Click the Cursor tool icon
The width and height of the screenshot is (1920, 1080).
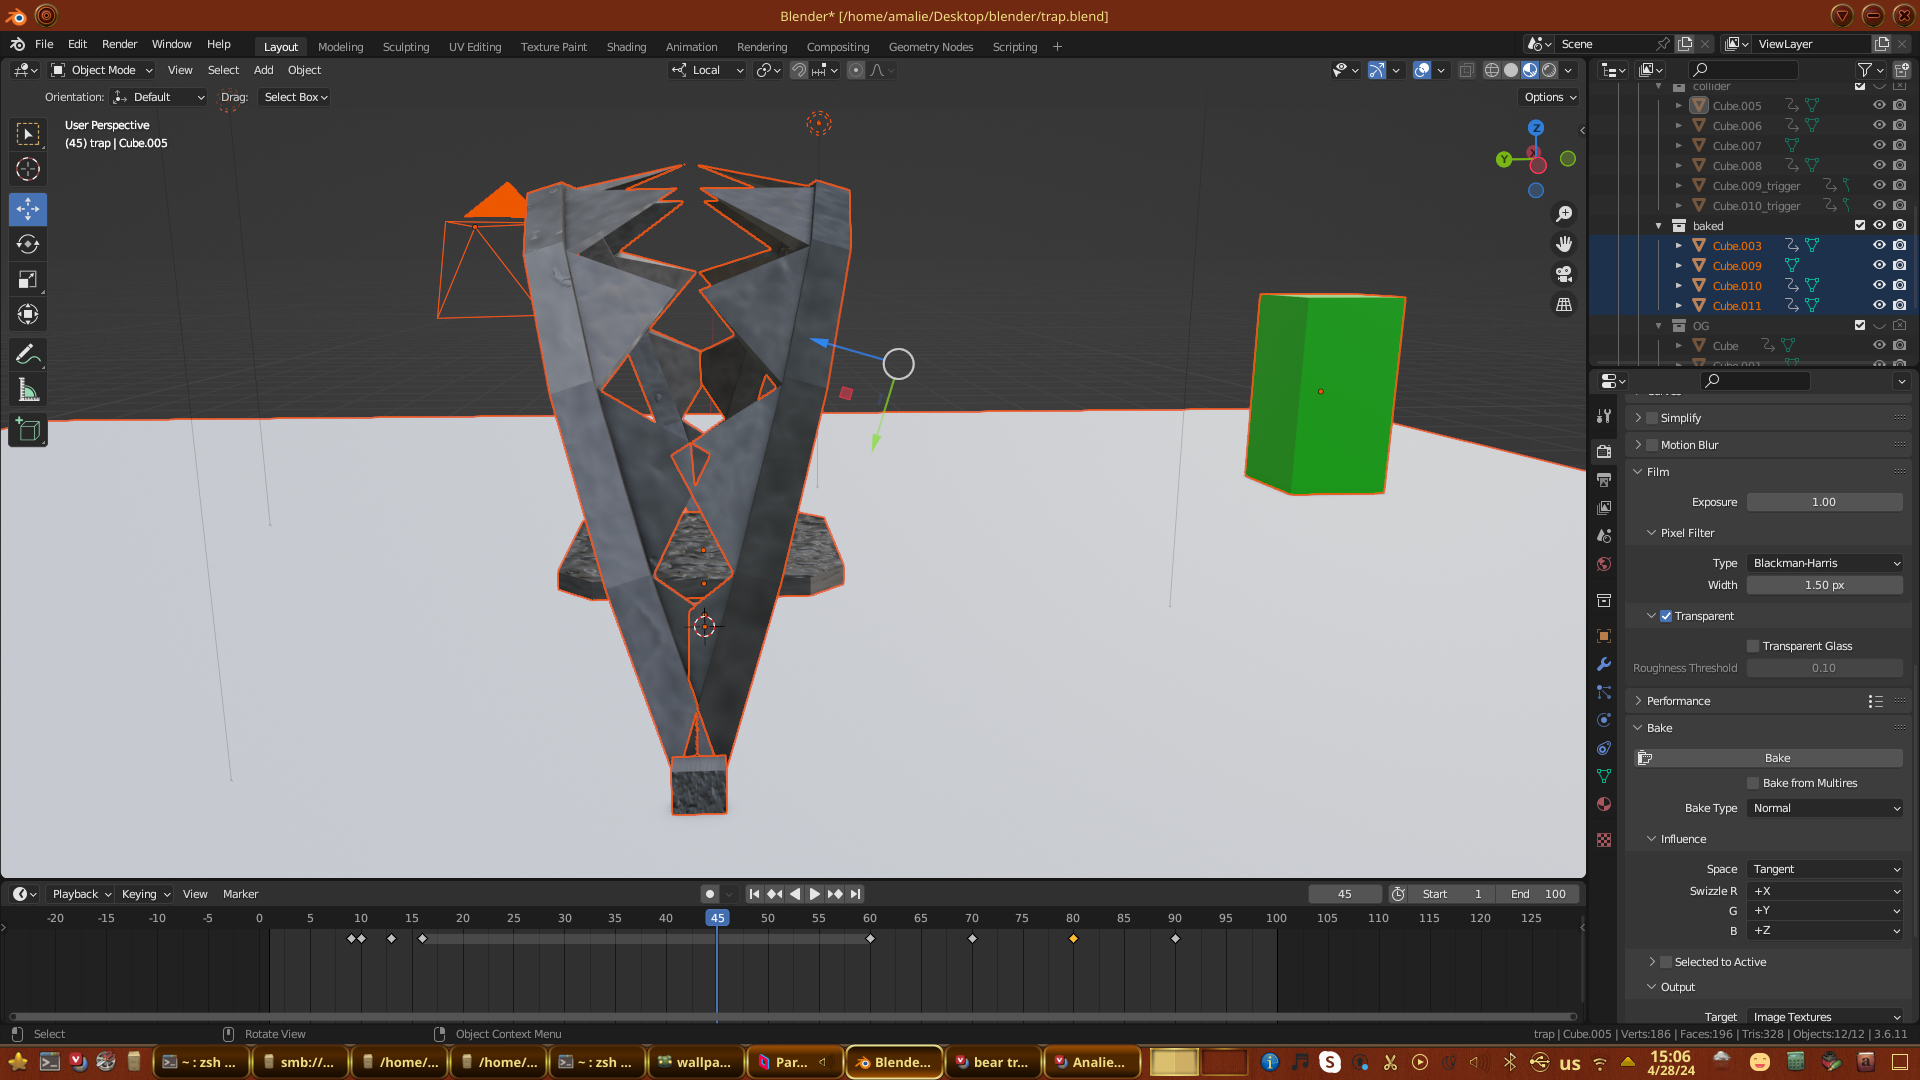pyautogui.click(x=28, y=169)
